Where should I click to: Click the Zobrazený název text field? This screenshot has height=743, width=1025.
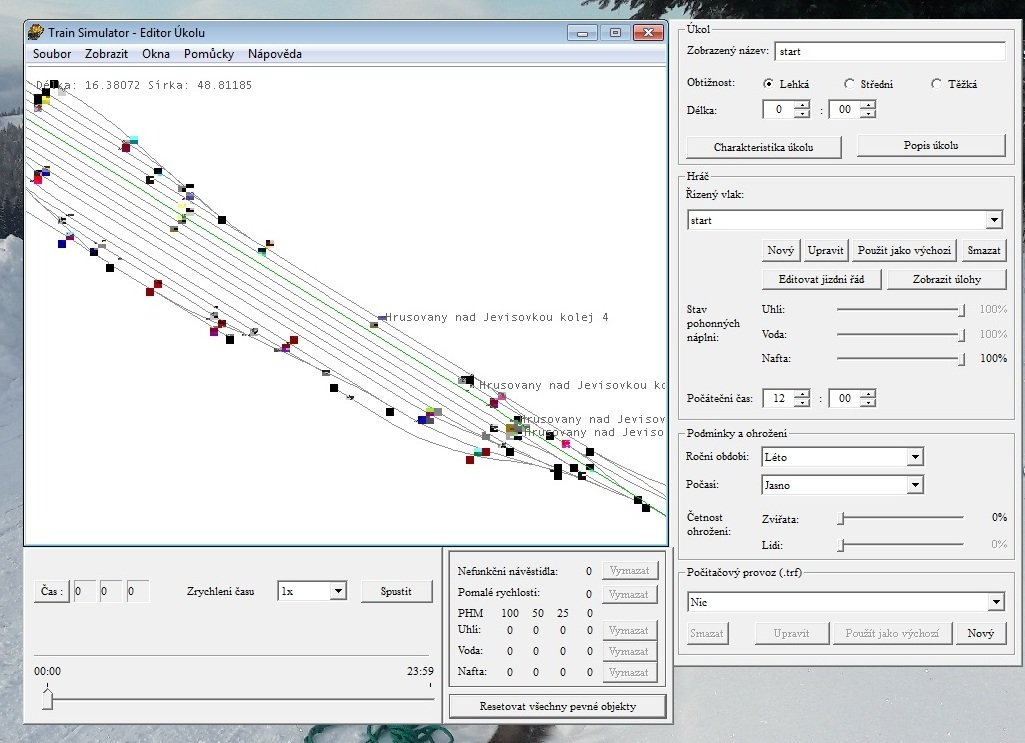pyautogui.click(x=889, y=52)
